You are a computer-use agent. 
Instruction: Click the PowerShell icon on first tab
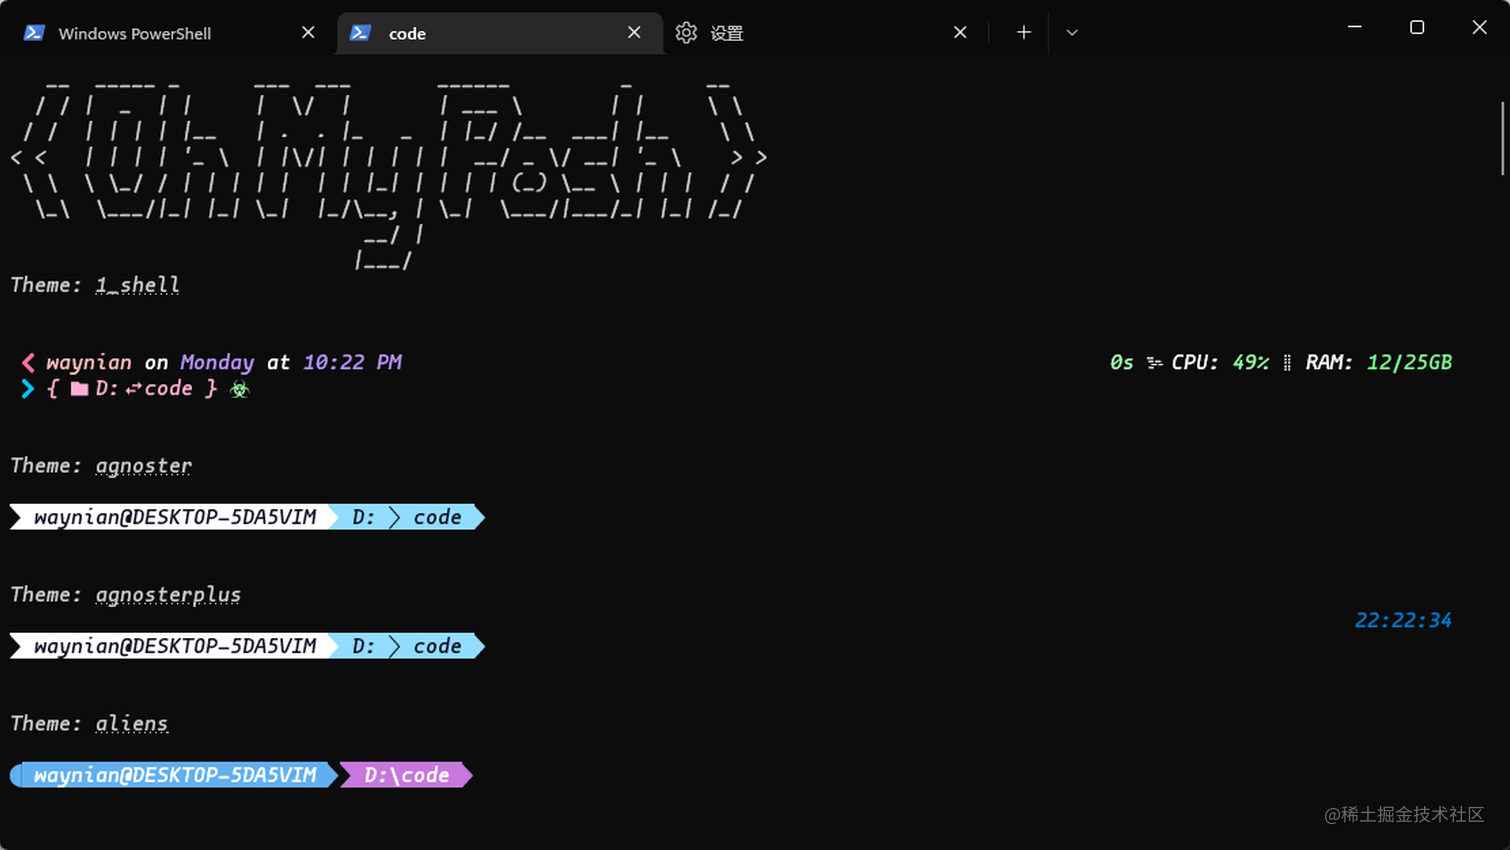click(34, 33)
